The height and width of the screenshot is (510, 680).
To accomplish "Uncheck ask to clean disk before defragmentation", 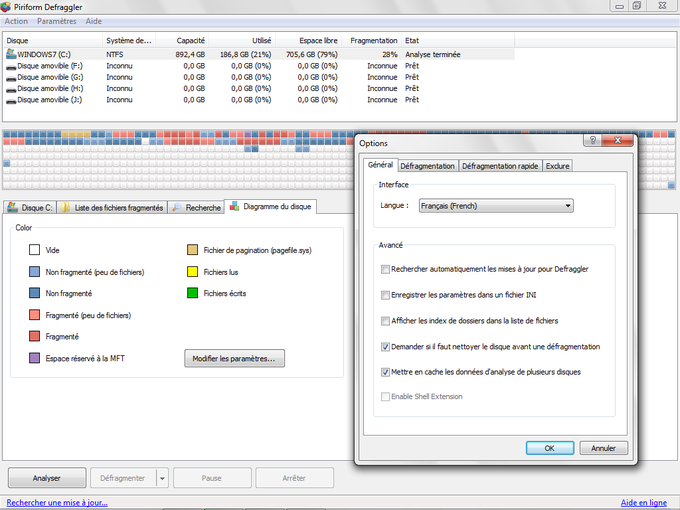I will [x=385, y=347].
